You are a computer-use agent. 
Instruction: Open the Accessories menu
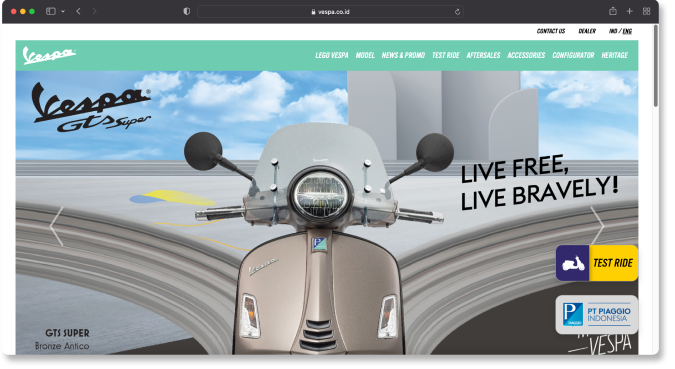[x=526, y=55]
